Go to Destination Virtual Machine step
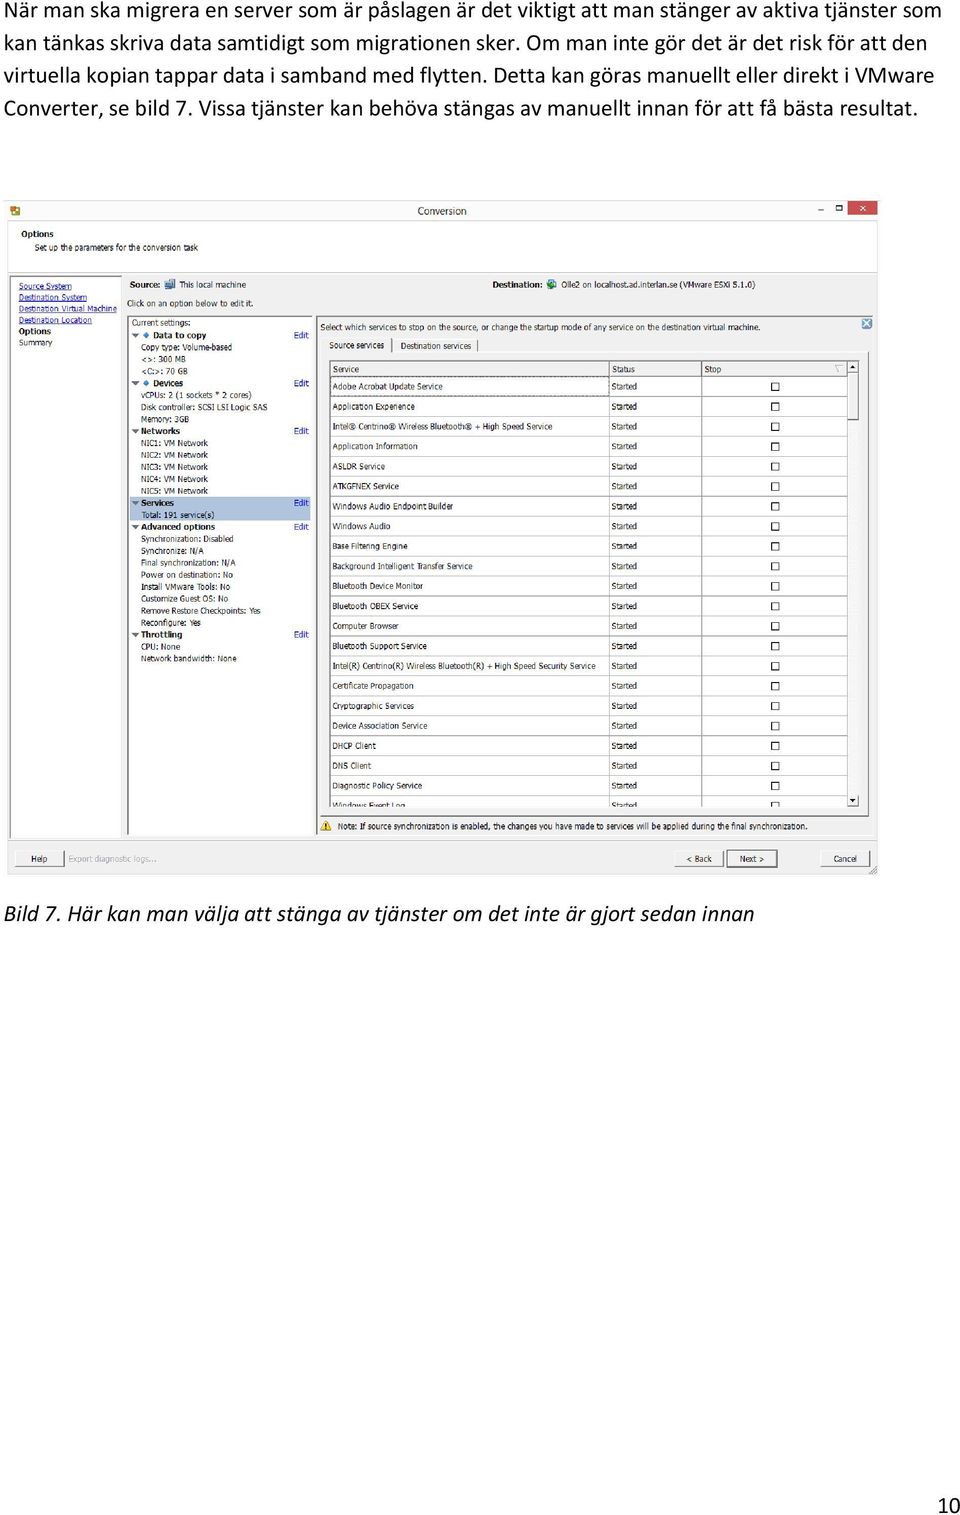Viewport: 960px width, 1515px height. (68, 309)
